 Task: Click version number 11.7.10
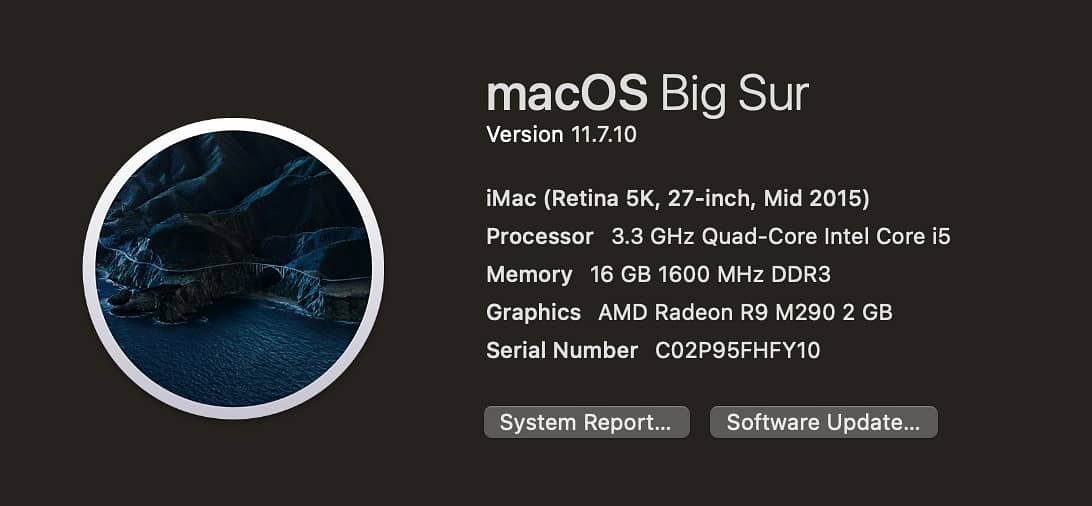(x=603, y=134)
